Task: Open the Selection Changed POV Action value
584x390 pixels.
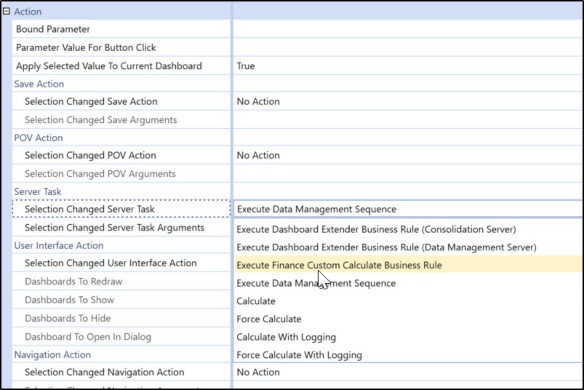Action: pos(408,155)
